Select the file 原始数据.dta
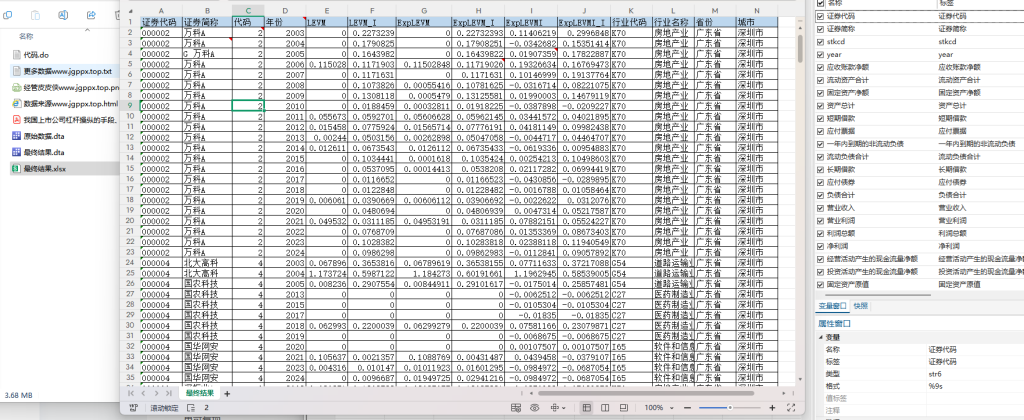 39,136
